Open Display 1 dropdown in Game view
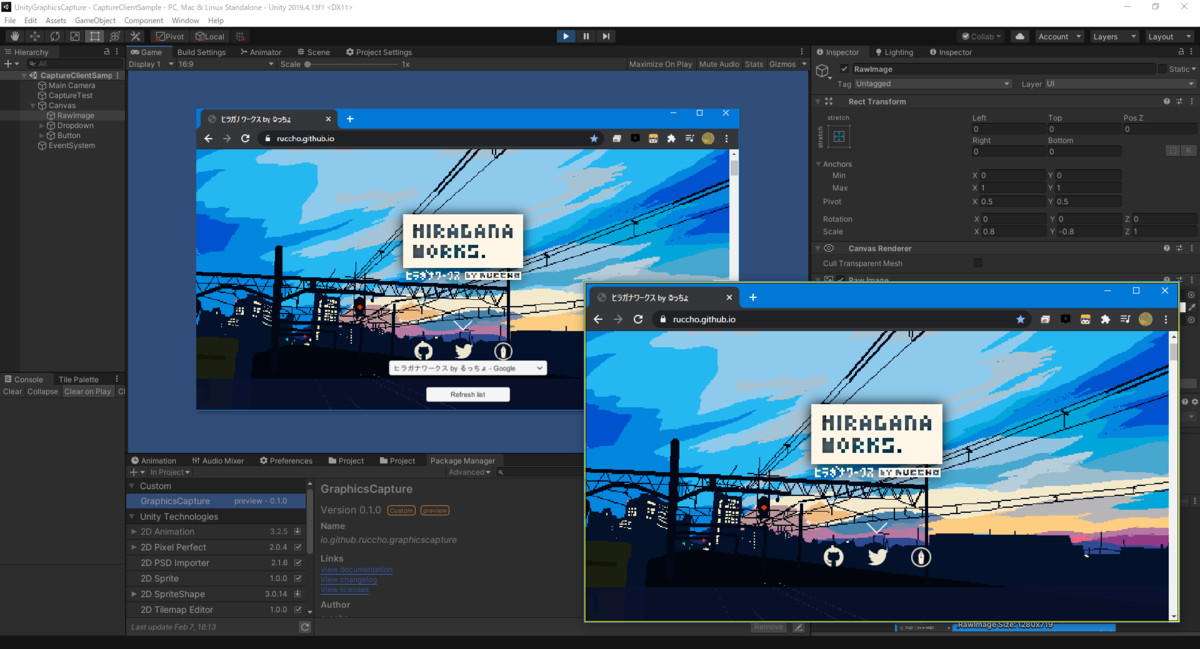 pos(150,64)
